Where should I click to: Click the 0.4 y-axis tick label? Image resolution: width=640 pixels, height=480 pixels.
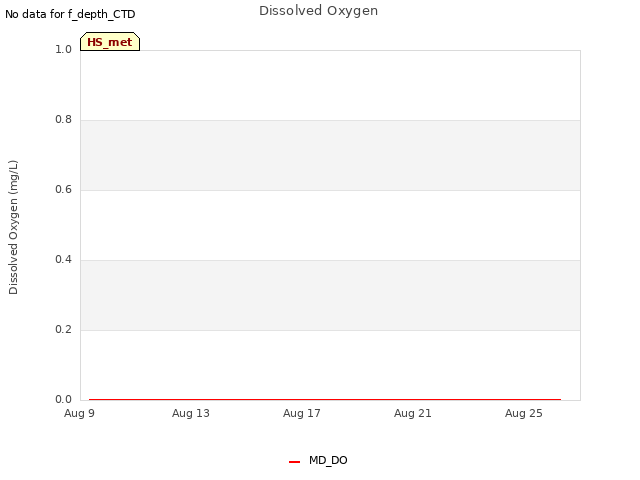tap(63, 260)
